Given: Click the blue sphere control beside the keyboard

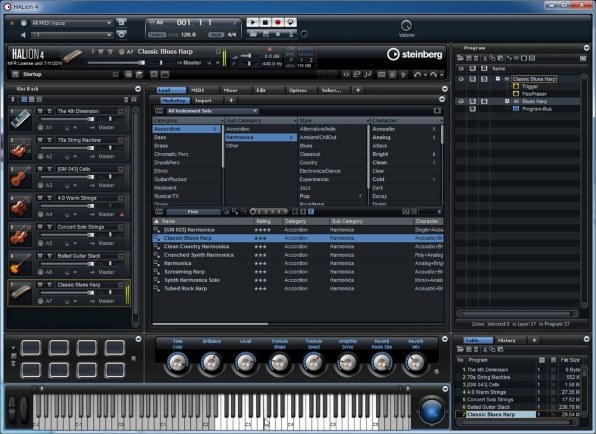Looking at the screenshot, I should [431, 411].
